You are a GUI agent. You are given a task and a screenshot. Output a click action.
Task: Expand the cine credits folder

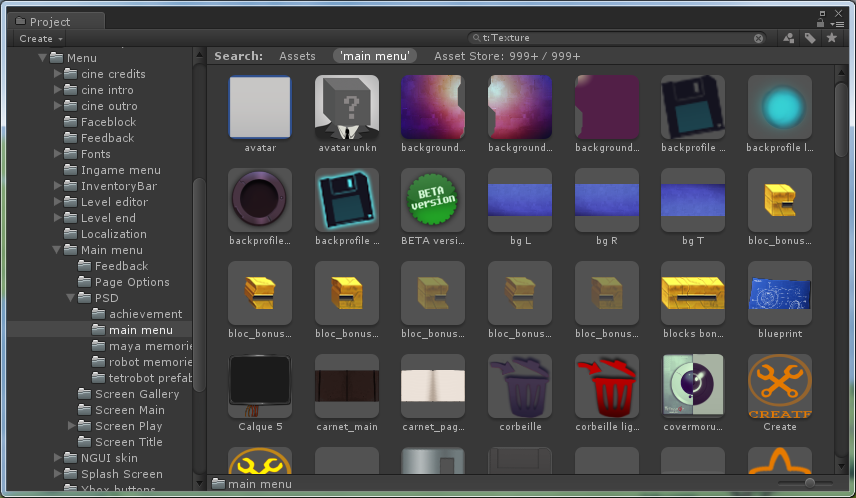coord(57,73)
